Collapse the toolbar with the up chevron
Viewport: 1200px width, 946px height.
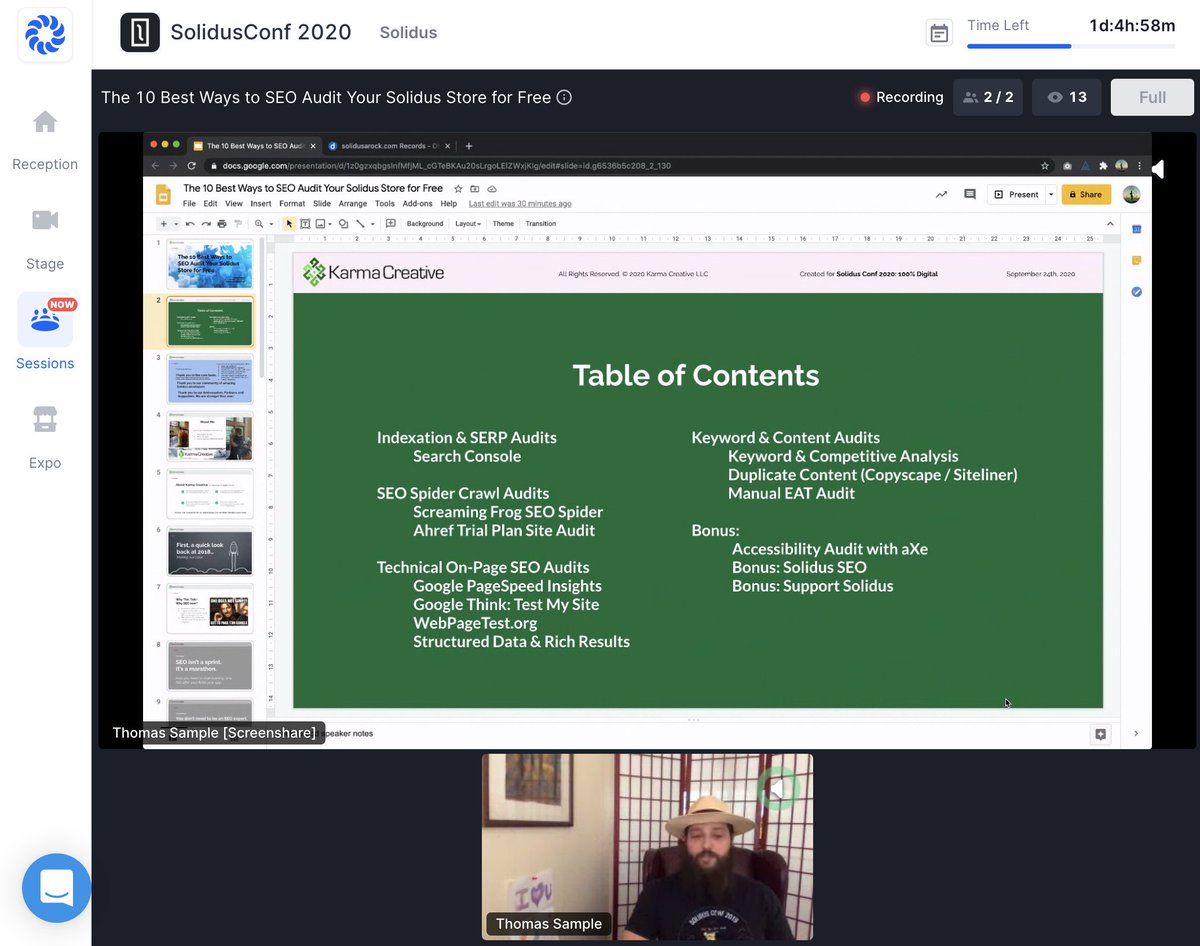click(x=1110, y=224)
